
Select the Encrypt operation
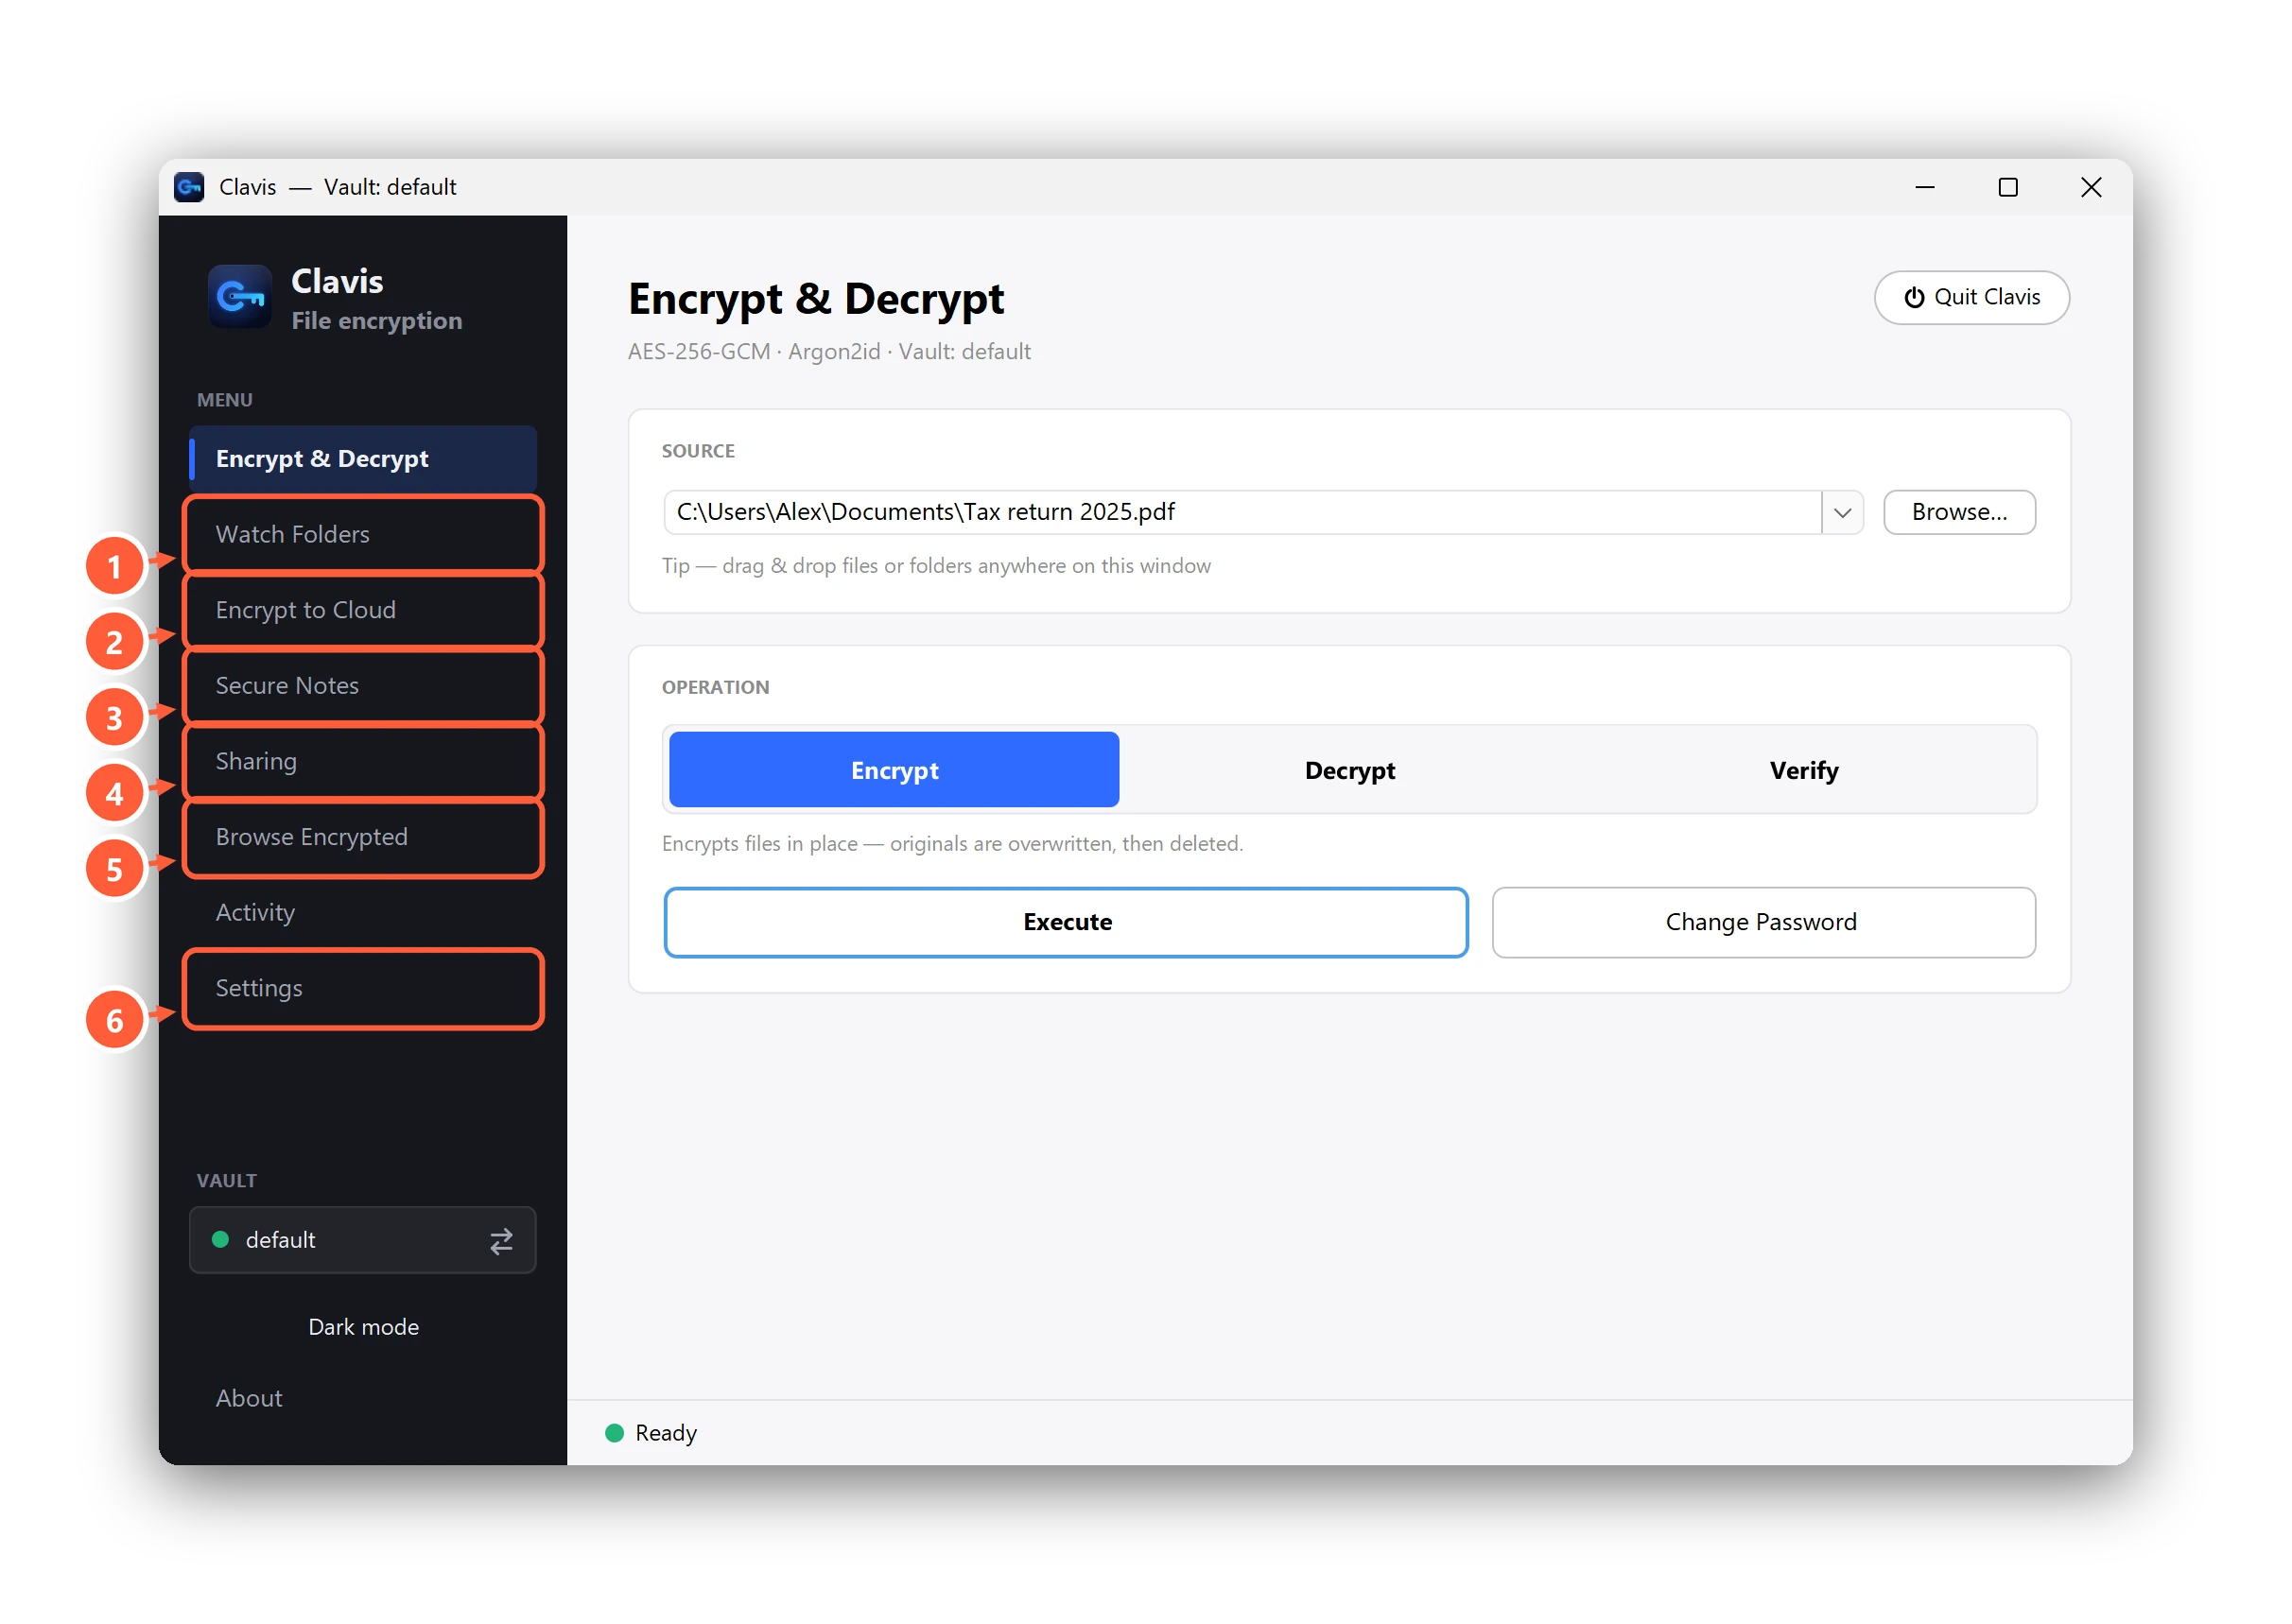(894, 770)
